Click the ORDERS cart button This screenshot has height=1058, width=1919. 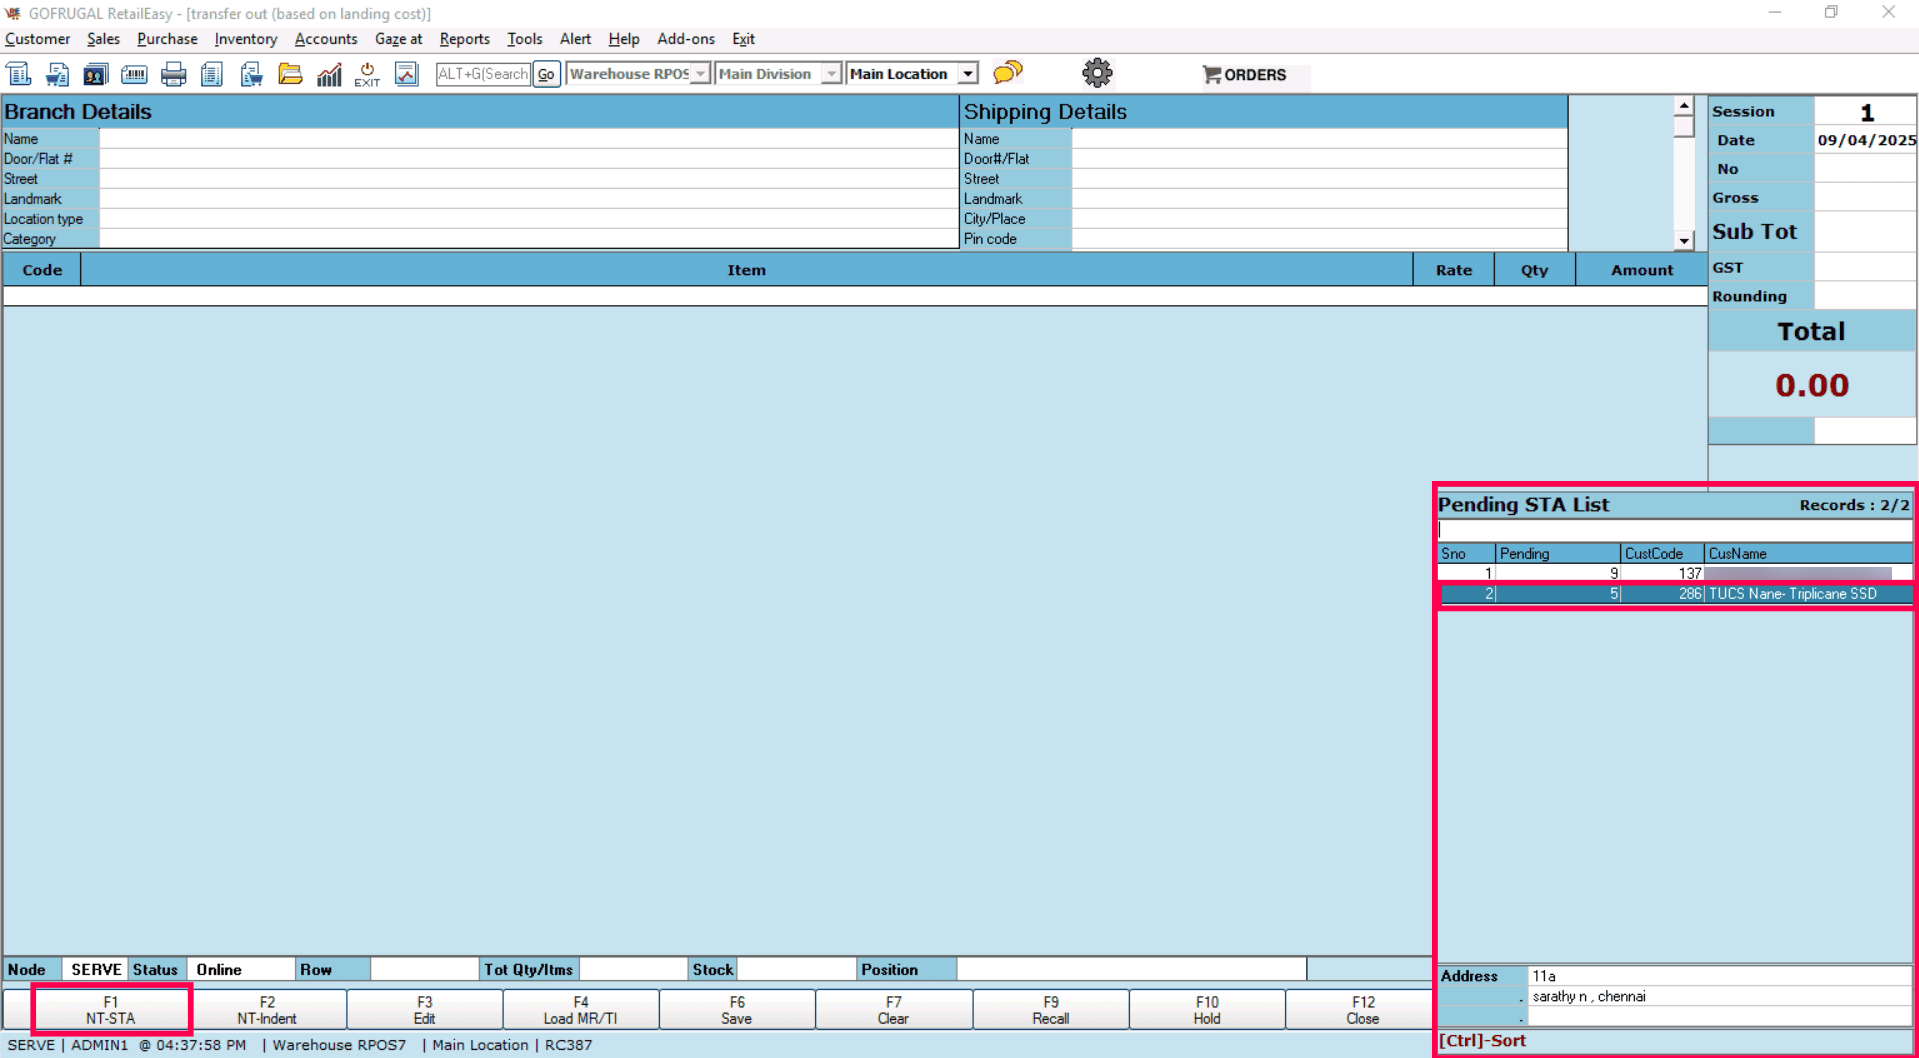(x=1245, y=75)
